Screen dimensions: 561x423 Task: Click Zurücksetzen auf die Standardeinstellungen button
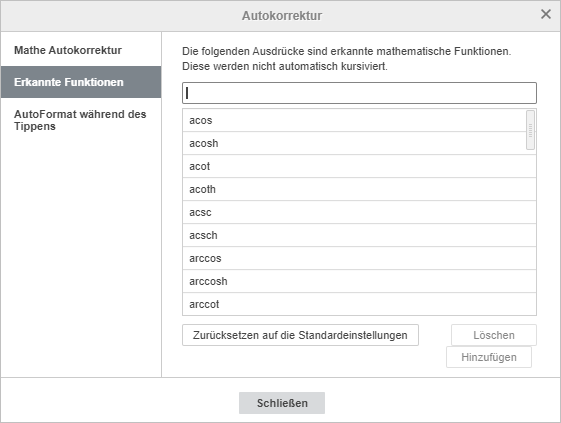tap(300, 335)
